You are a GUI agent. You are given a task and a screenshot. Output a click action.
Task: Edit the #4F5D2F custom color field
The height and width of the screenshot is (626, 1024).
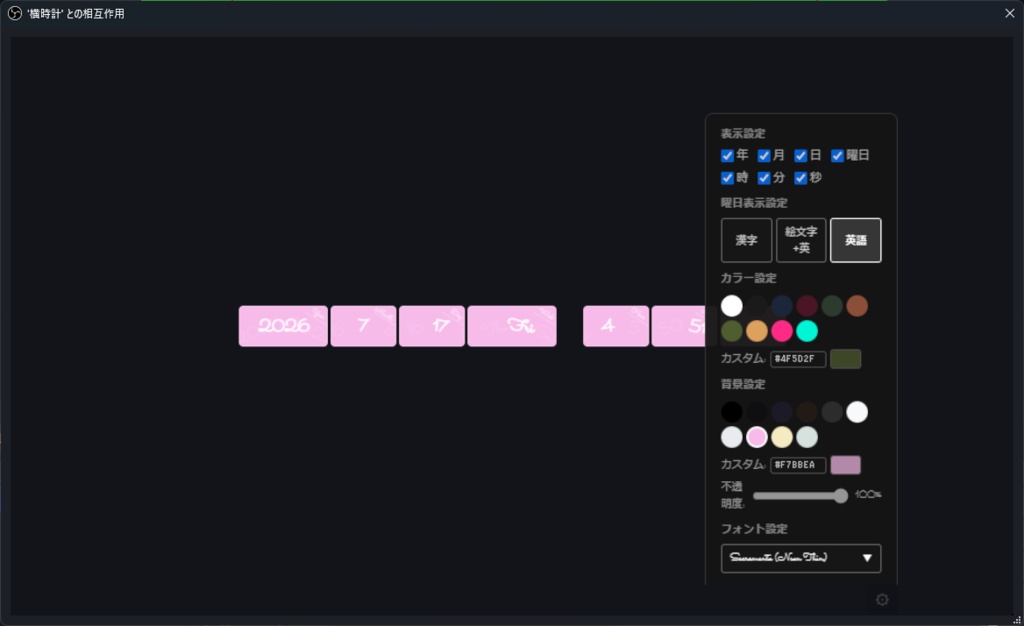(x=797, y=359)
